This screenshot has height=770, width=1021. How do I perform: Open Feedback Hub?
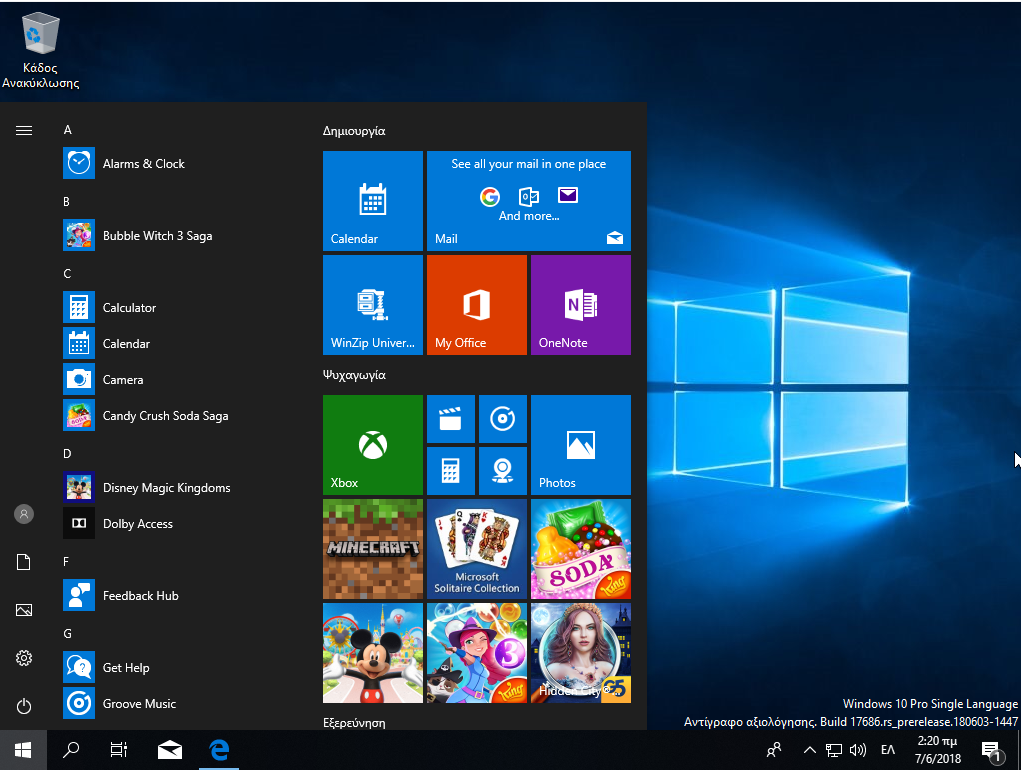[x=176, y=596]
